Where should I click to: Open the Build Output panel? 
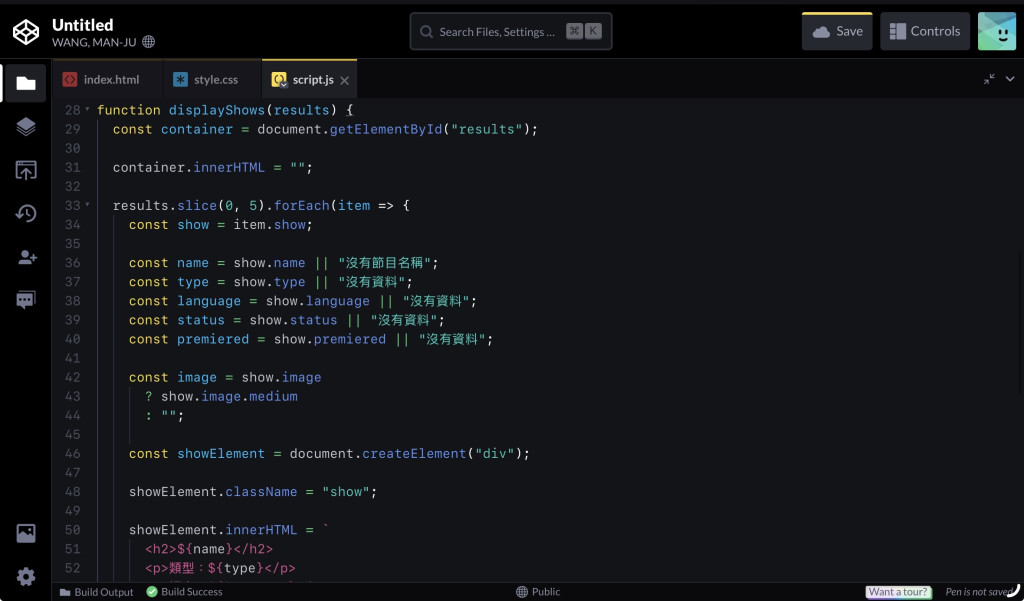pyautogui.click(x=97, y=592)
